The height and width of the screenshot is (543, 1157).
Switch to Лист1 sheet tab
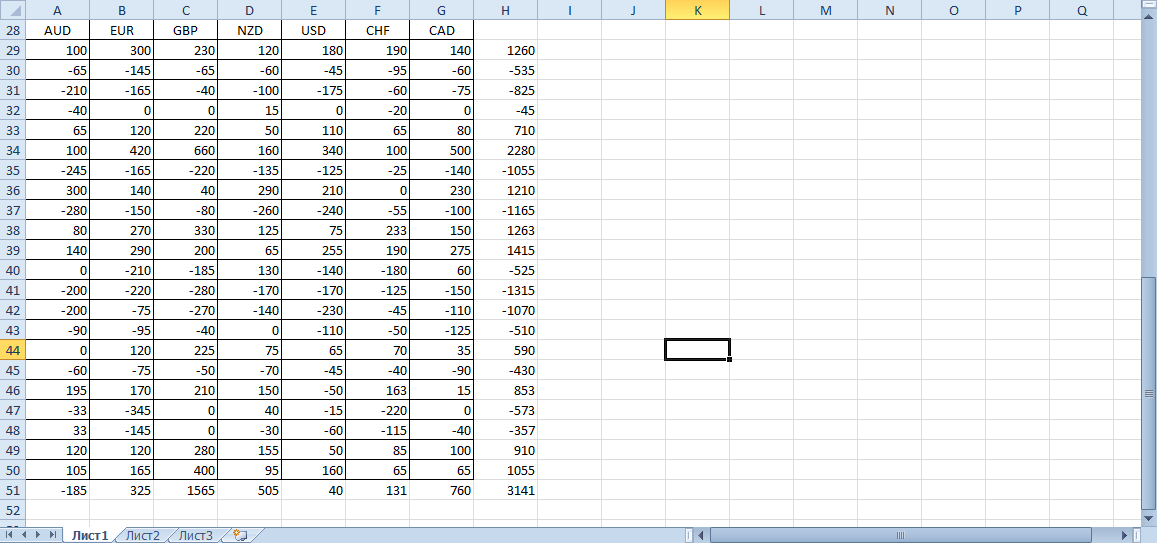click(x=90, y=535)
